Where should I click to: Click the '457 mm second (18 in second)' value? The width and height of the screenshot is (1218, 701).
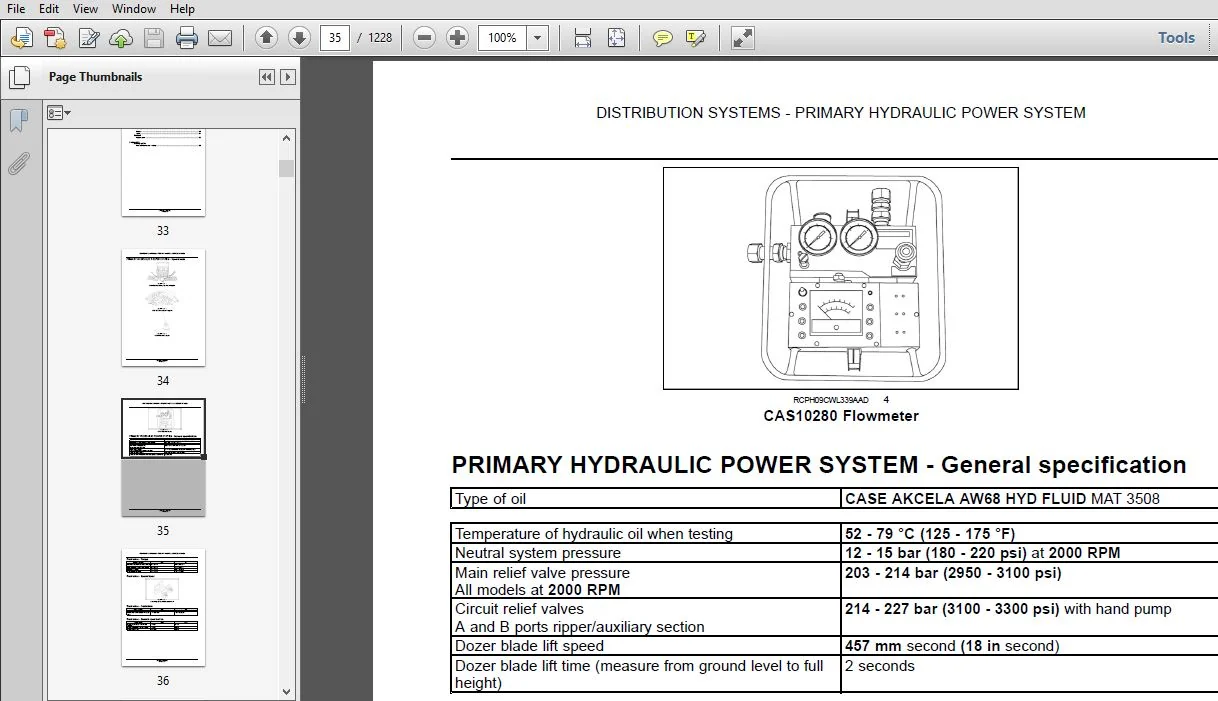(952, 646)
